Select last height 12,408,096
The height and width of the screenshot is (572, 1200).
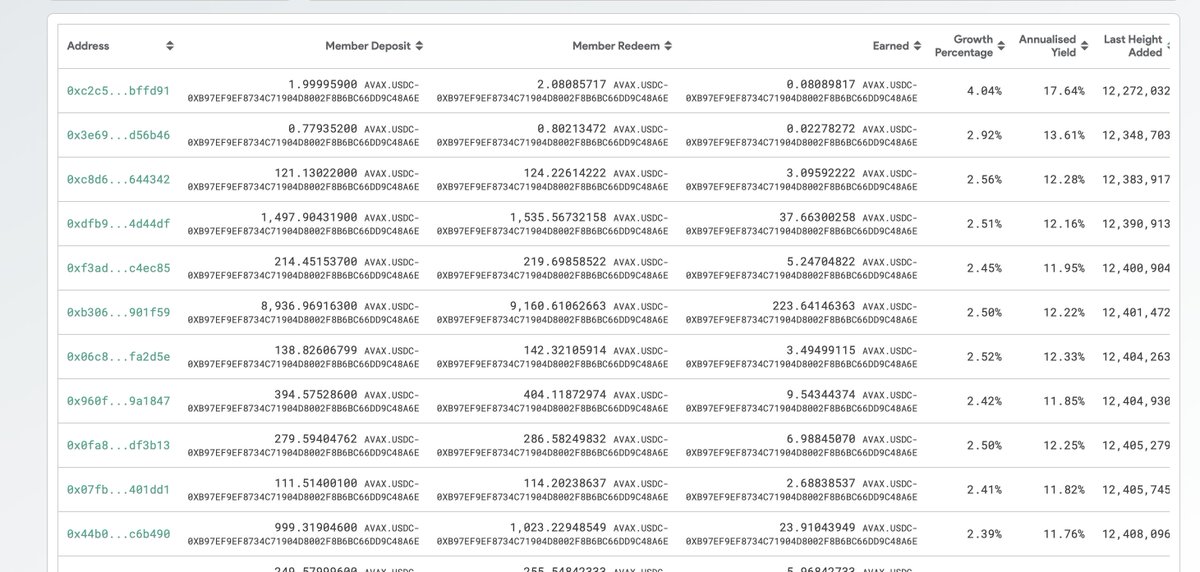pyautogui.click(x=1136, y=534)
